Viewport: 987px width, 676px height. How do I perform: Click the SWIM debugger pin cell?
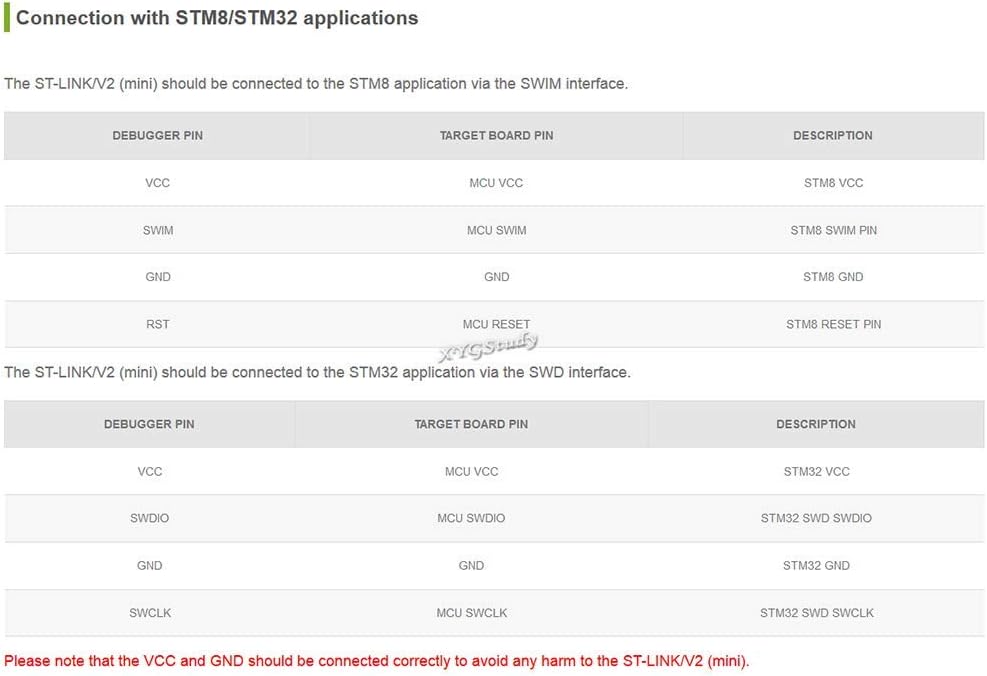tap(158, 230)
